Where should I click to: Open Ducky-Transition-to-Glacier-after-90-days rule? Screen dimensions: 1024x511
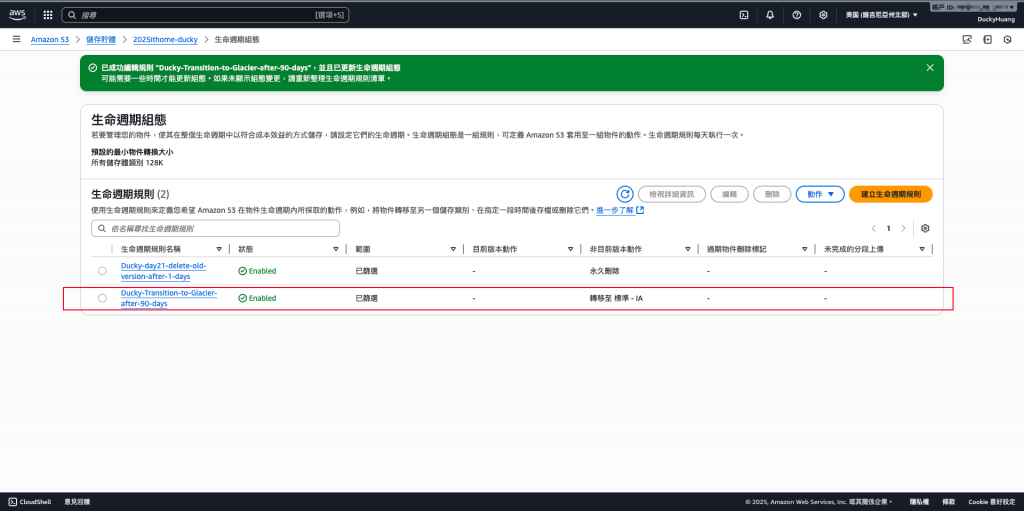pos(168,298)
